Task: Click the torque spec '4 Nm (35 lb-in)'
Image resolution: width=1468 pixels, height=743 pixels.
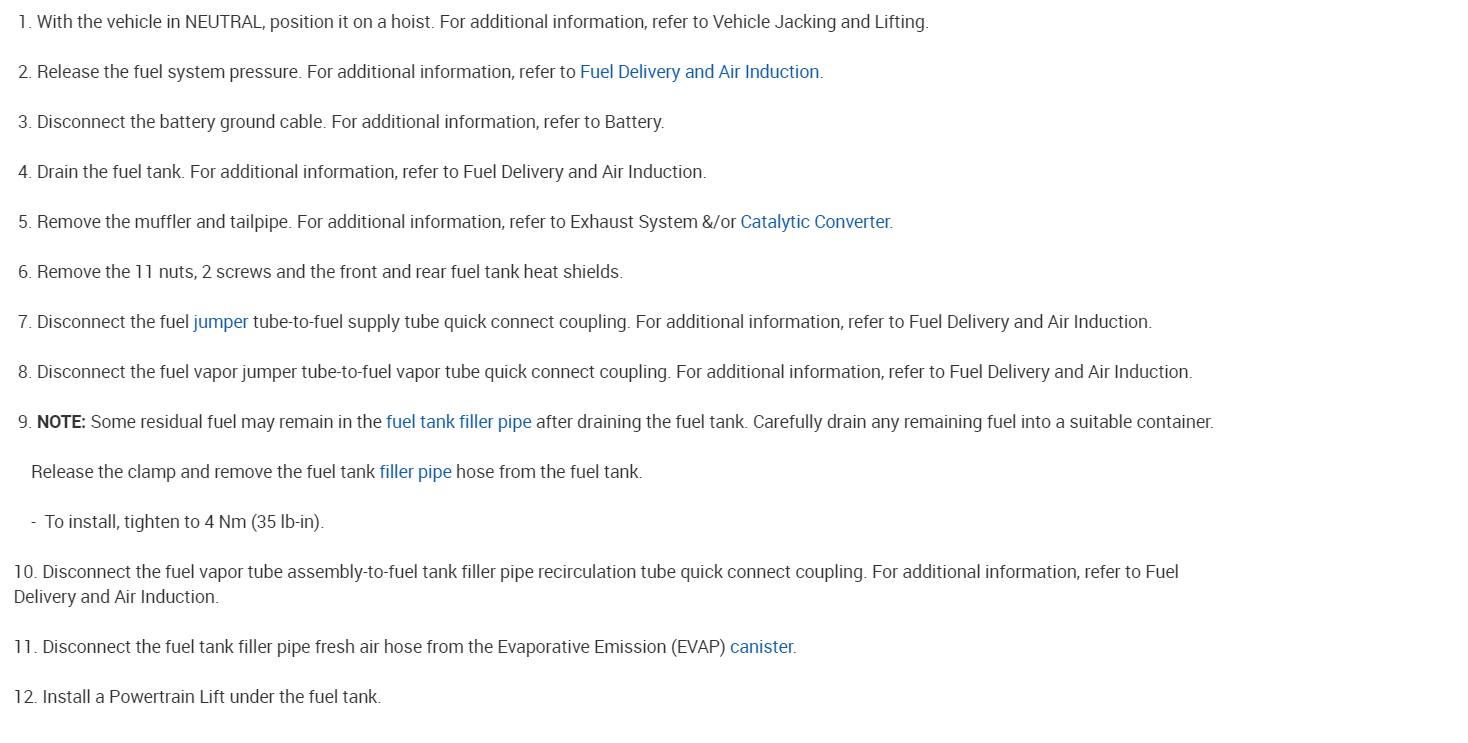Action: pos(262,522)
